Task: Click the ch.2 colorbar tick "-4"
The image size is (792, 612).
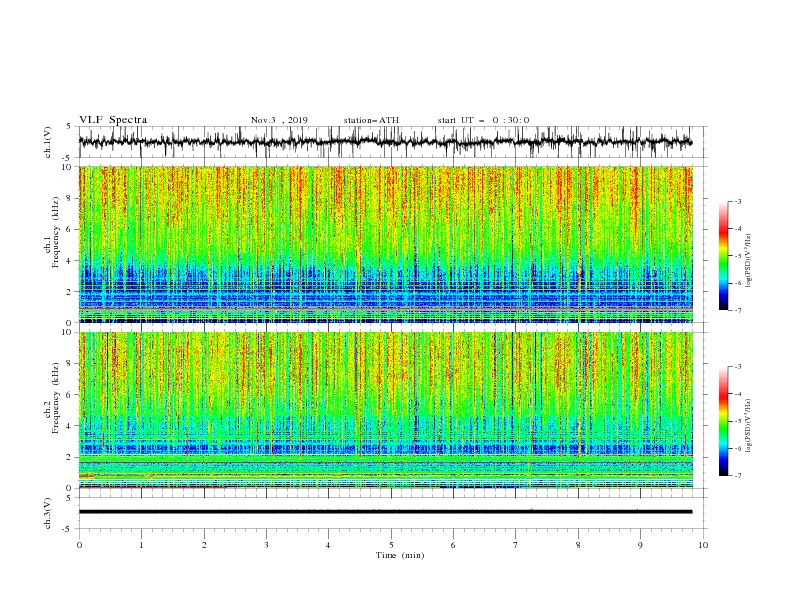Action: [x=737, y=394]
